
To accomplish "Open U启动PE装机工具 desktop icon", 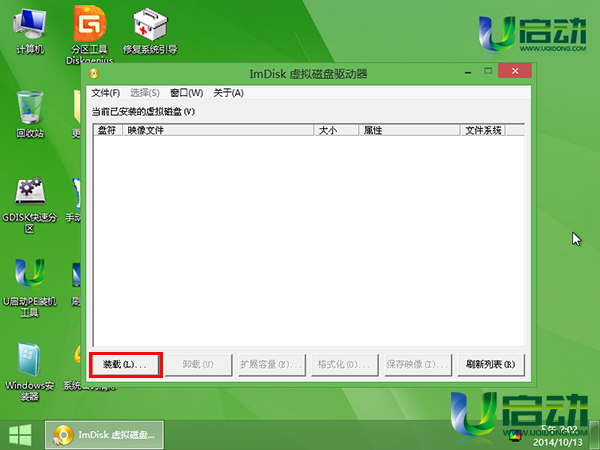I will click(29, 288).
